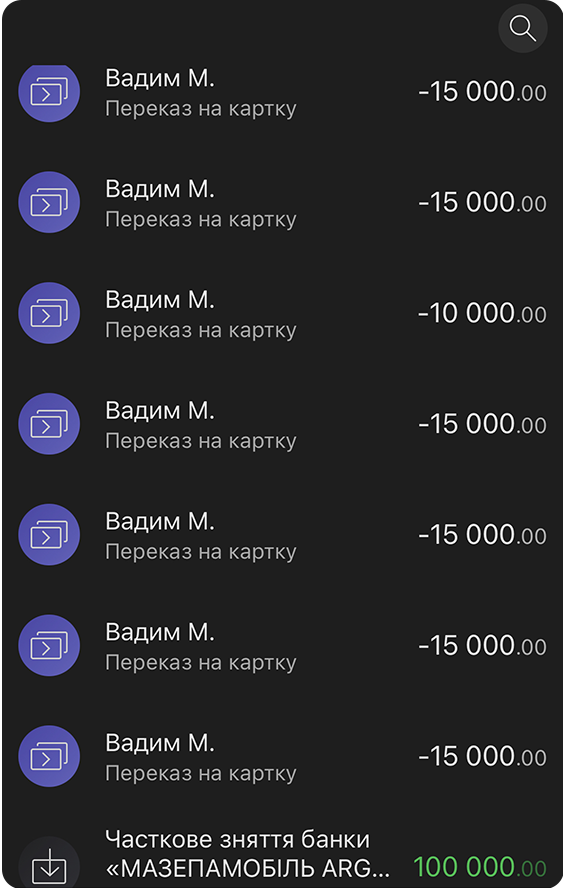Image resolution: width=563 pixels, height=888 pixels.
Task: Tap the fourth Вадим М. transfer icon from the top
Action: [x=49, y=424]
